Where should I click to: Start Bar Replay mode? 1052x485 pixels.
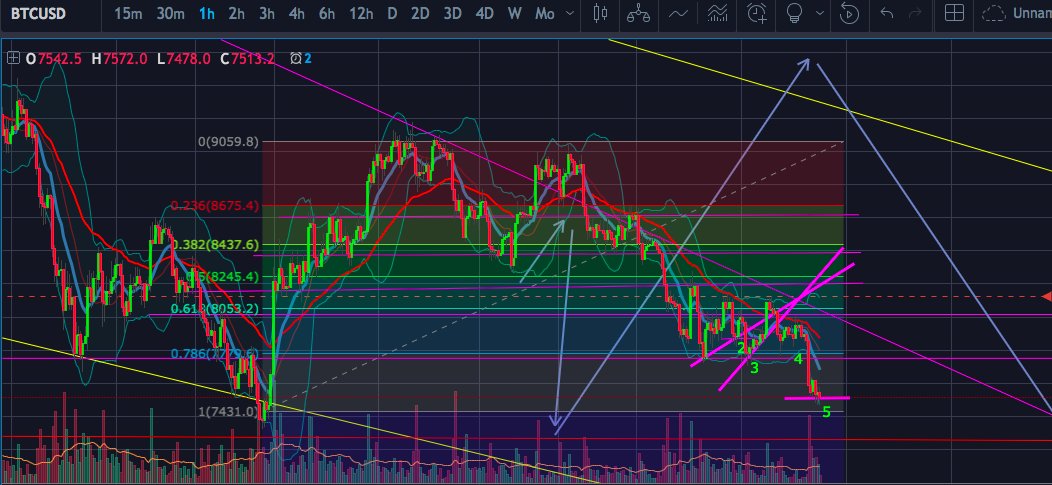(x=849, y=13)
